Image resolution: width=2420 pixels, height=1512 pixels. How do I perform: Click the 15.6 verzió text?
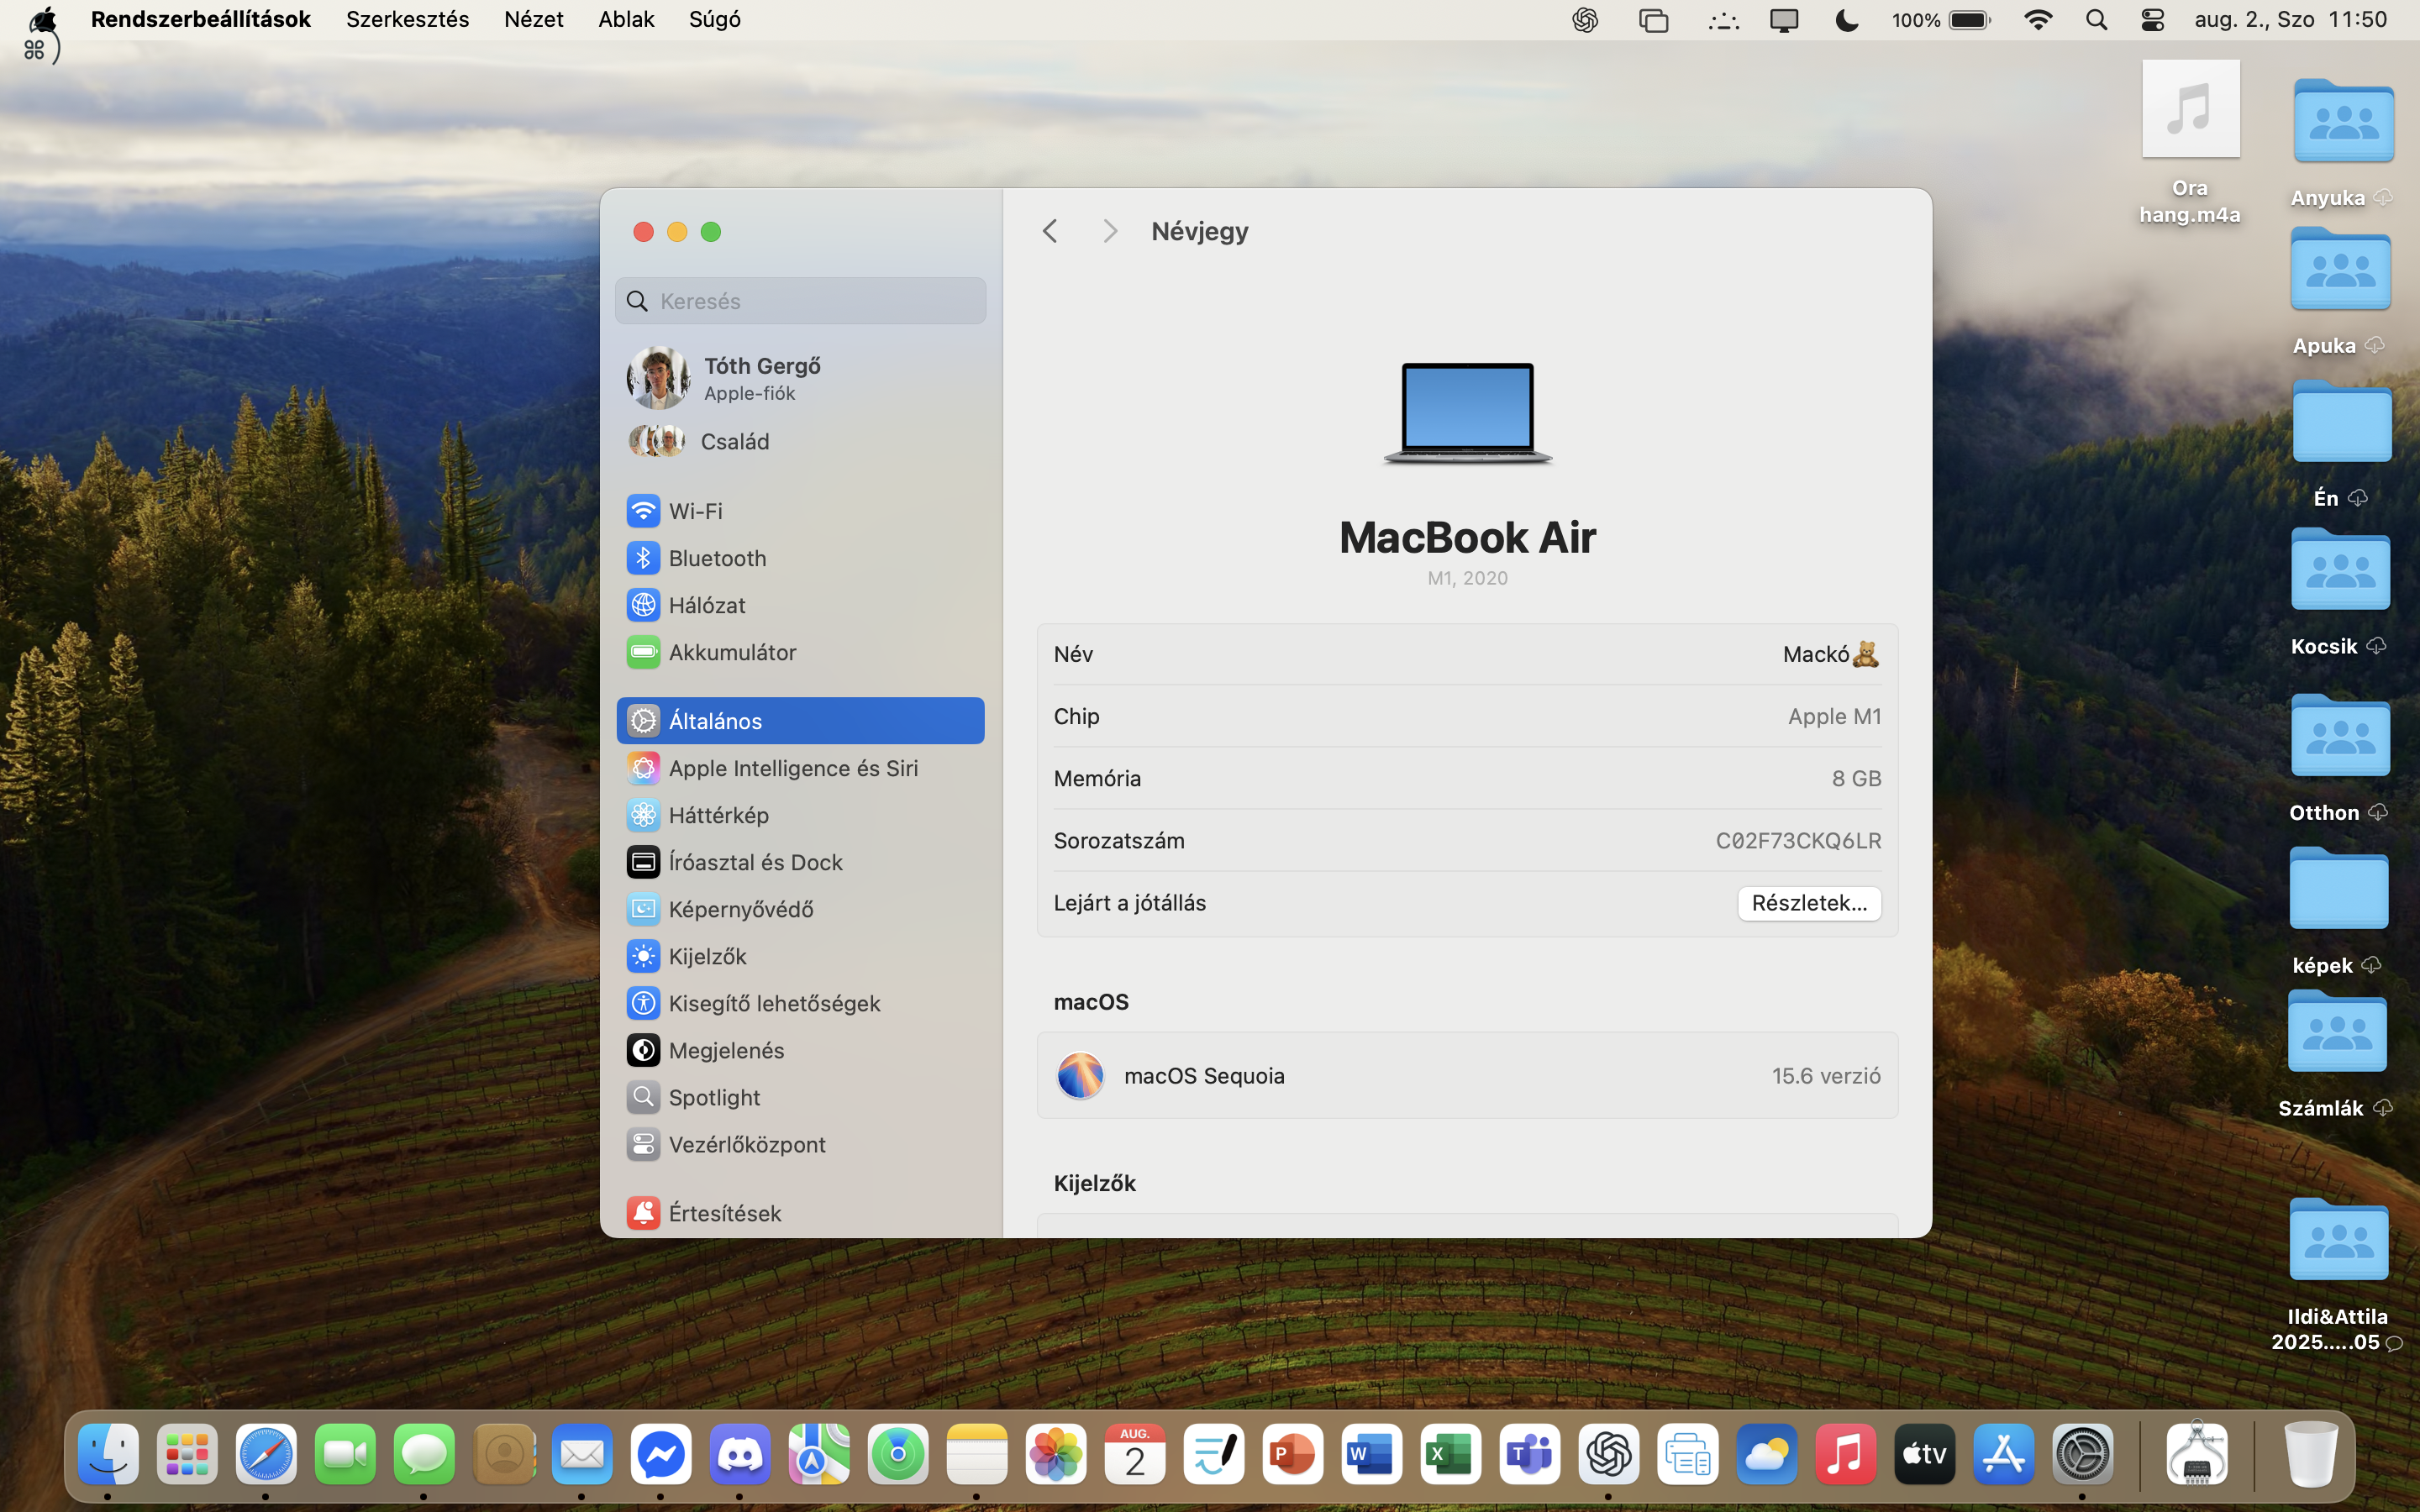pyautogui.click(x=1825, y=1076)
